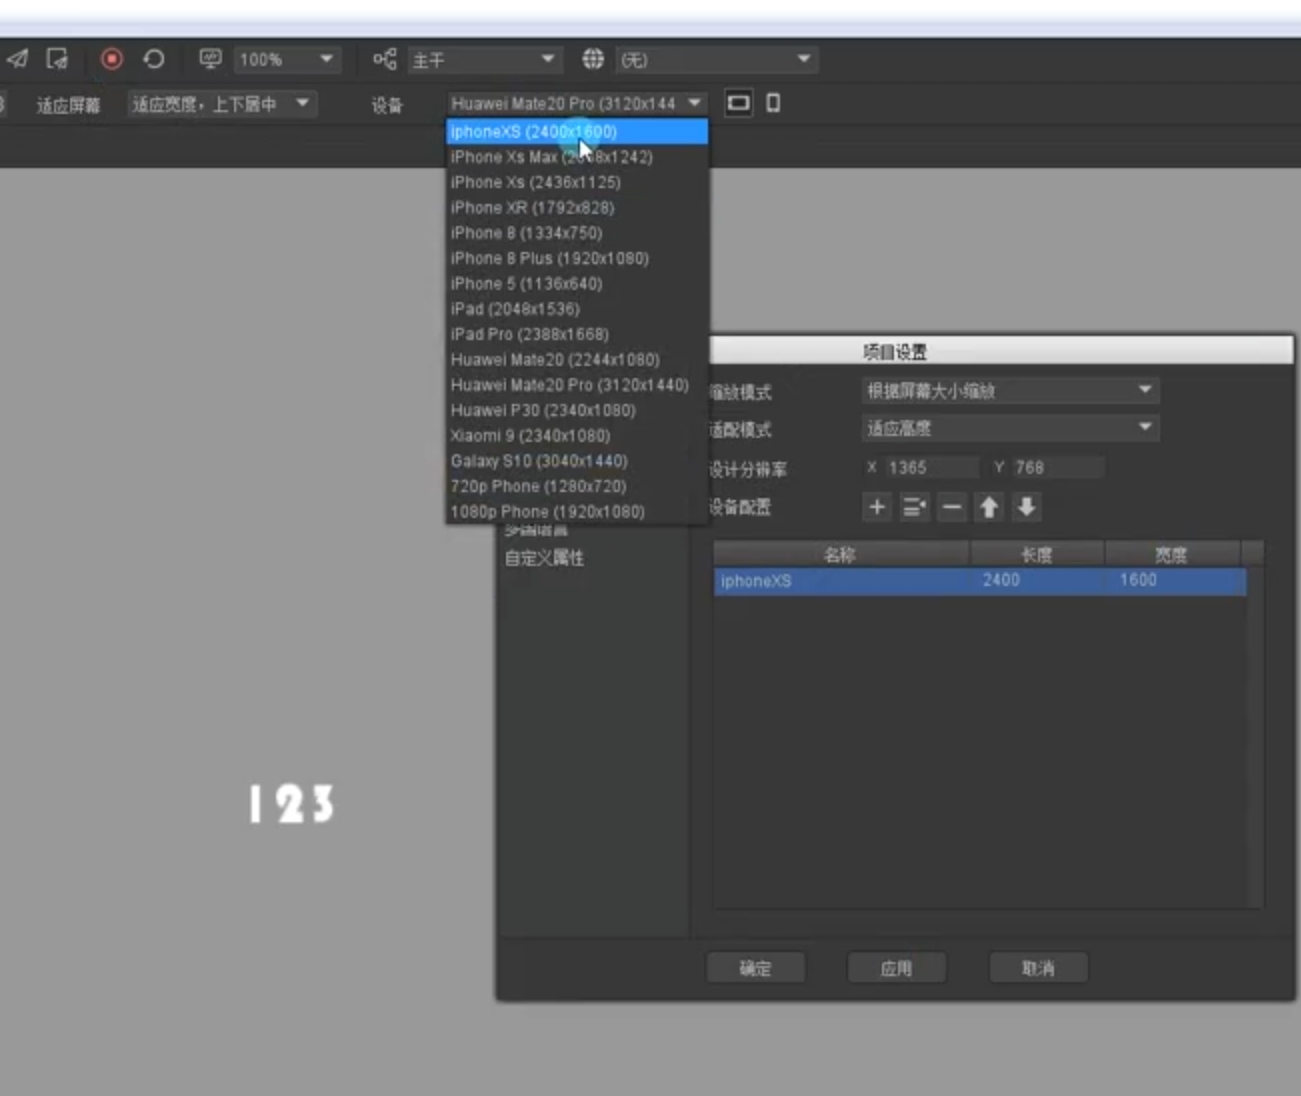Move the device up with the up arrow
1301x1096 pixels.
(989, 507)
